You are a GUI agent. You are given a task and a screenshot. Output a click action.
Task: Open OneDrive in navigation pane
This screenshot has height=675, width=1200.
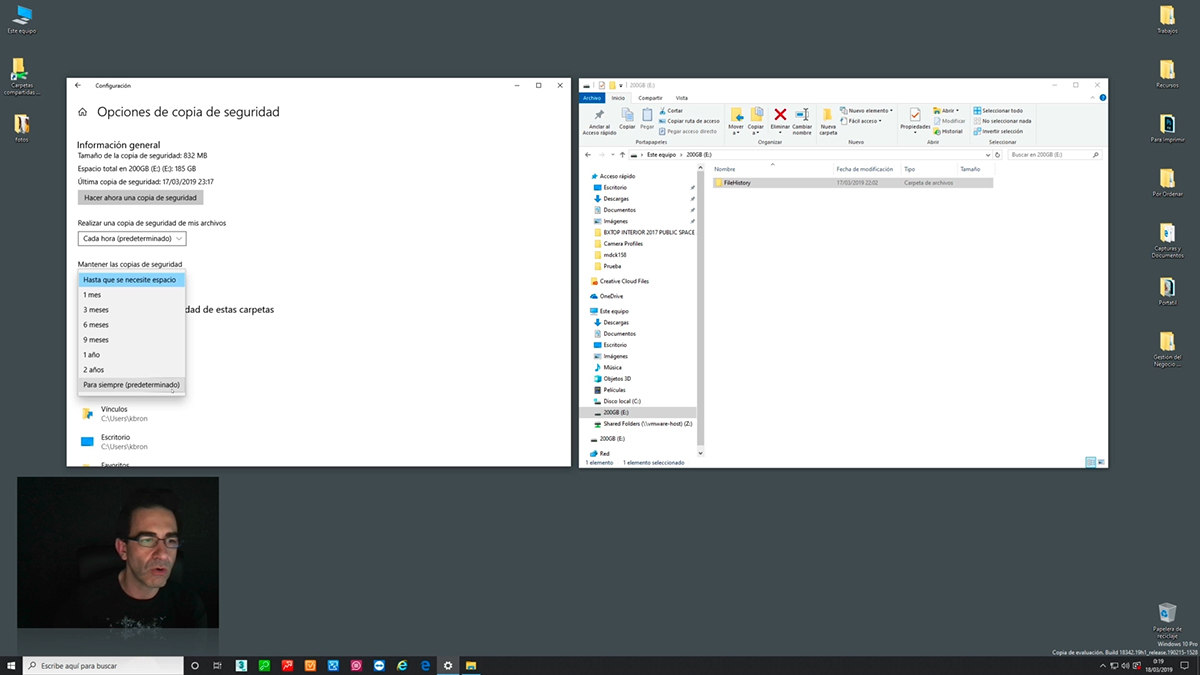pos(611,296)
